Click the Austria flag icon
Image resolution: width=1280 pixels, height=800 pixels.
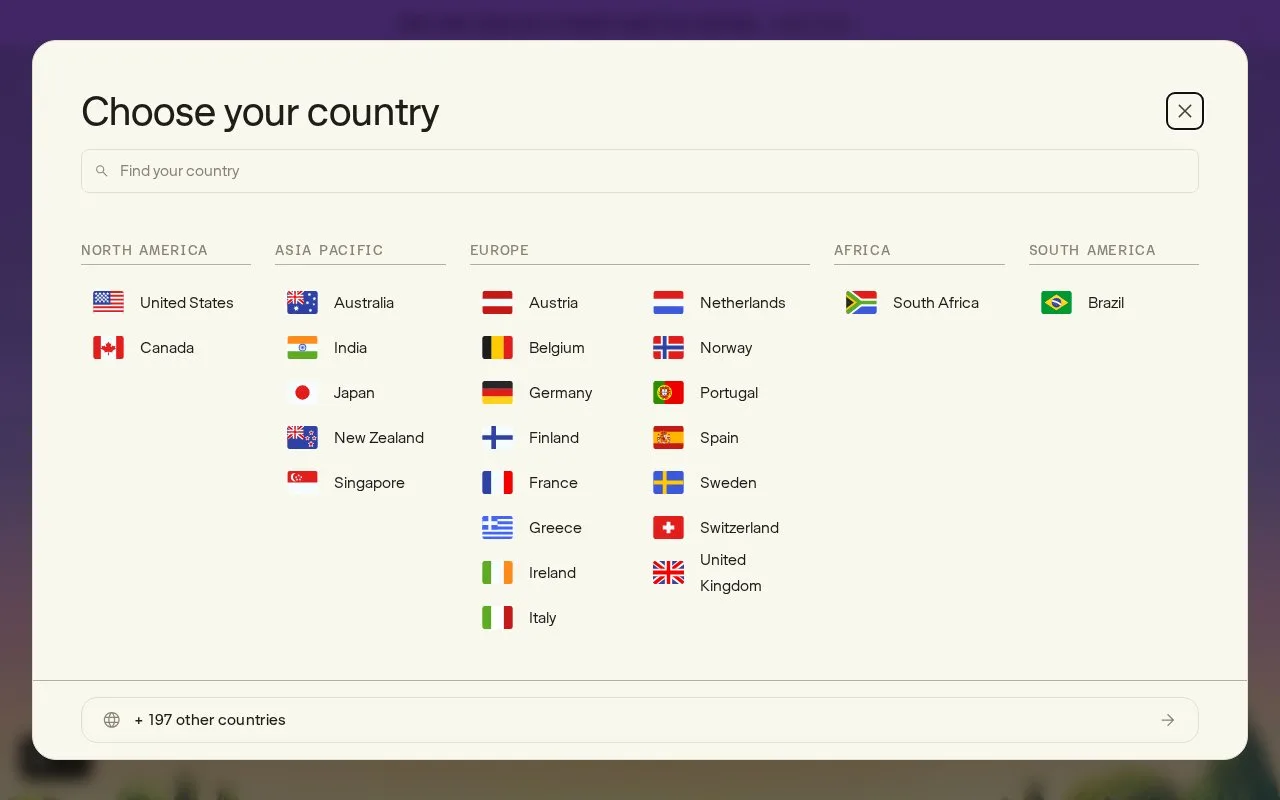497,302
